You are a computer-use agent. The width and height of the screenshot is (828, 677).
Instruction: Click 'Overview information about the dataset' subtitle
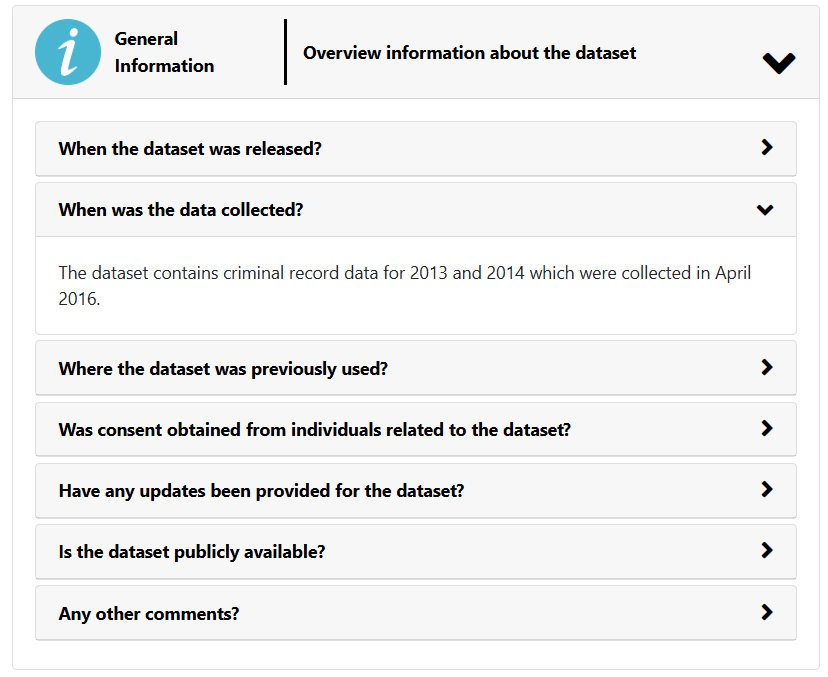(469, 53)
